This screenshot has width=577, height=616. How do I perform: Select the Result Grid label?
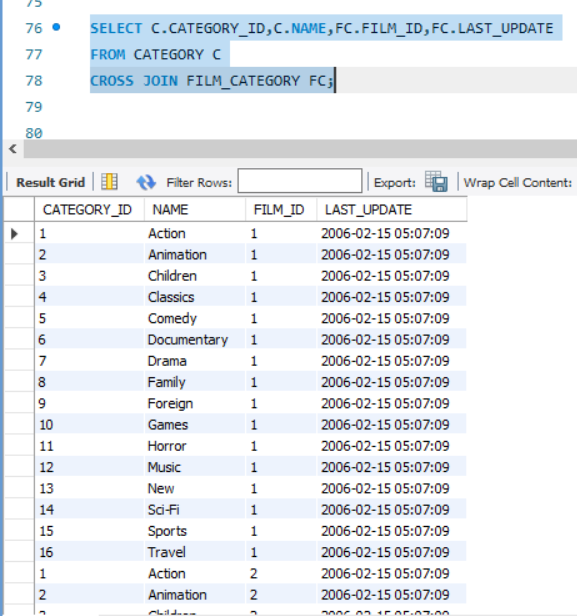pyautogui.click(x=51, y=183)
